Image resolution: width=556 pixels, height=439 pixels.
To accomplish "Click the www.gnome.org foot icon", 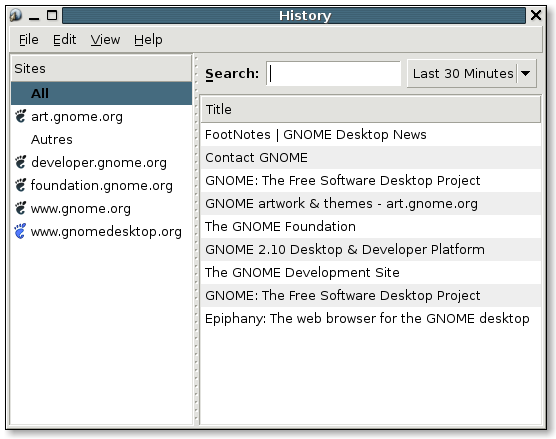I will pos(21,208).
